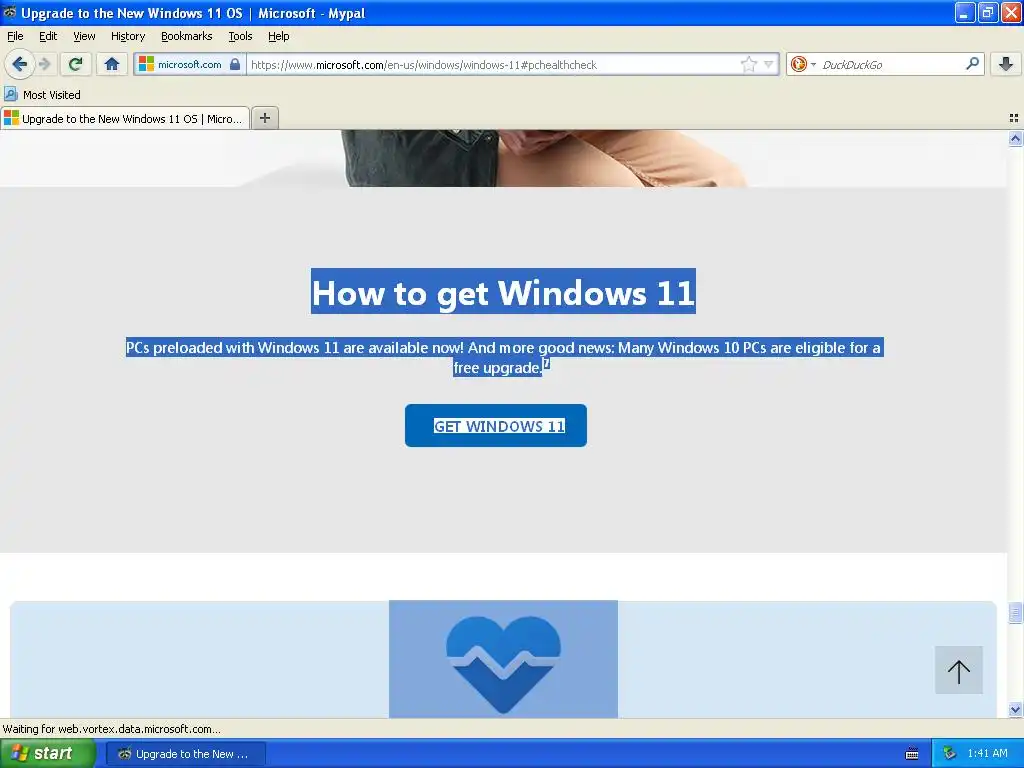
Task: Open the DuckDuckGo search engine dropdown
Action: [x=814, y=64]
